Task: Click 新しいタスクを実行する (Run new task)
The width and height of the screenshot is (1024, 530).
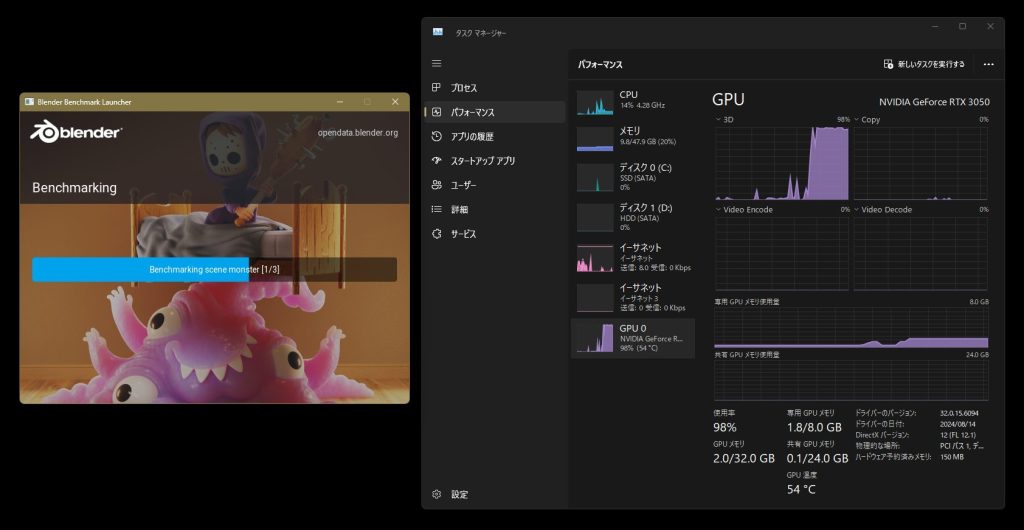Action: (924, 64)
